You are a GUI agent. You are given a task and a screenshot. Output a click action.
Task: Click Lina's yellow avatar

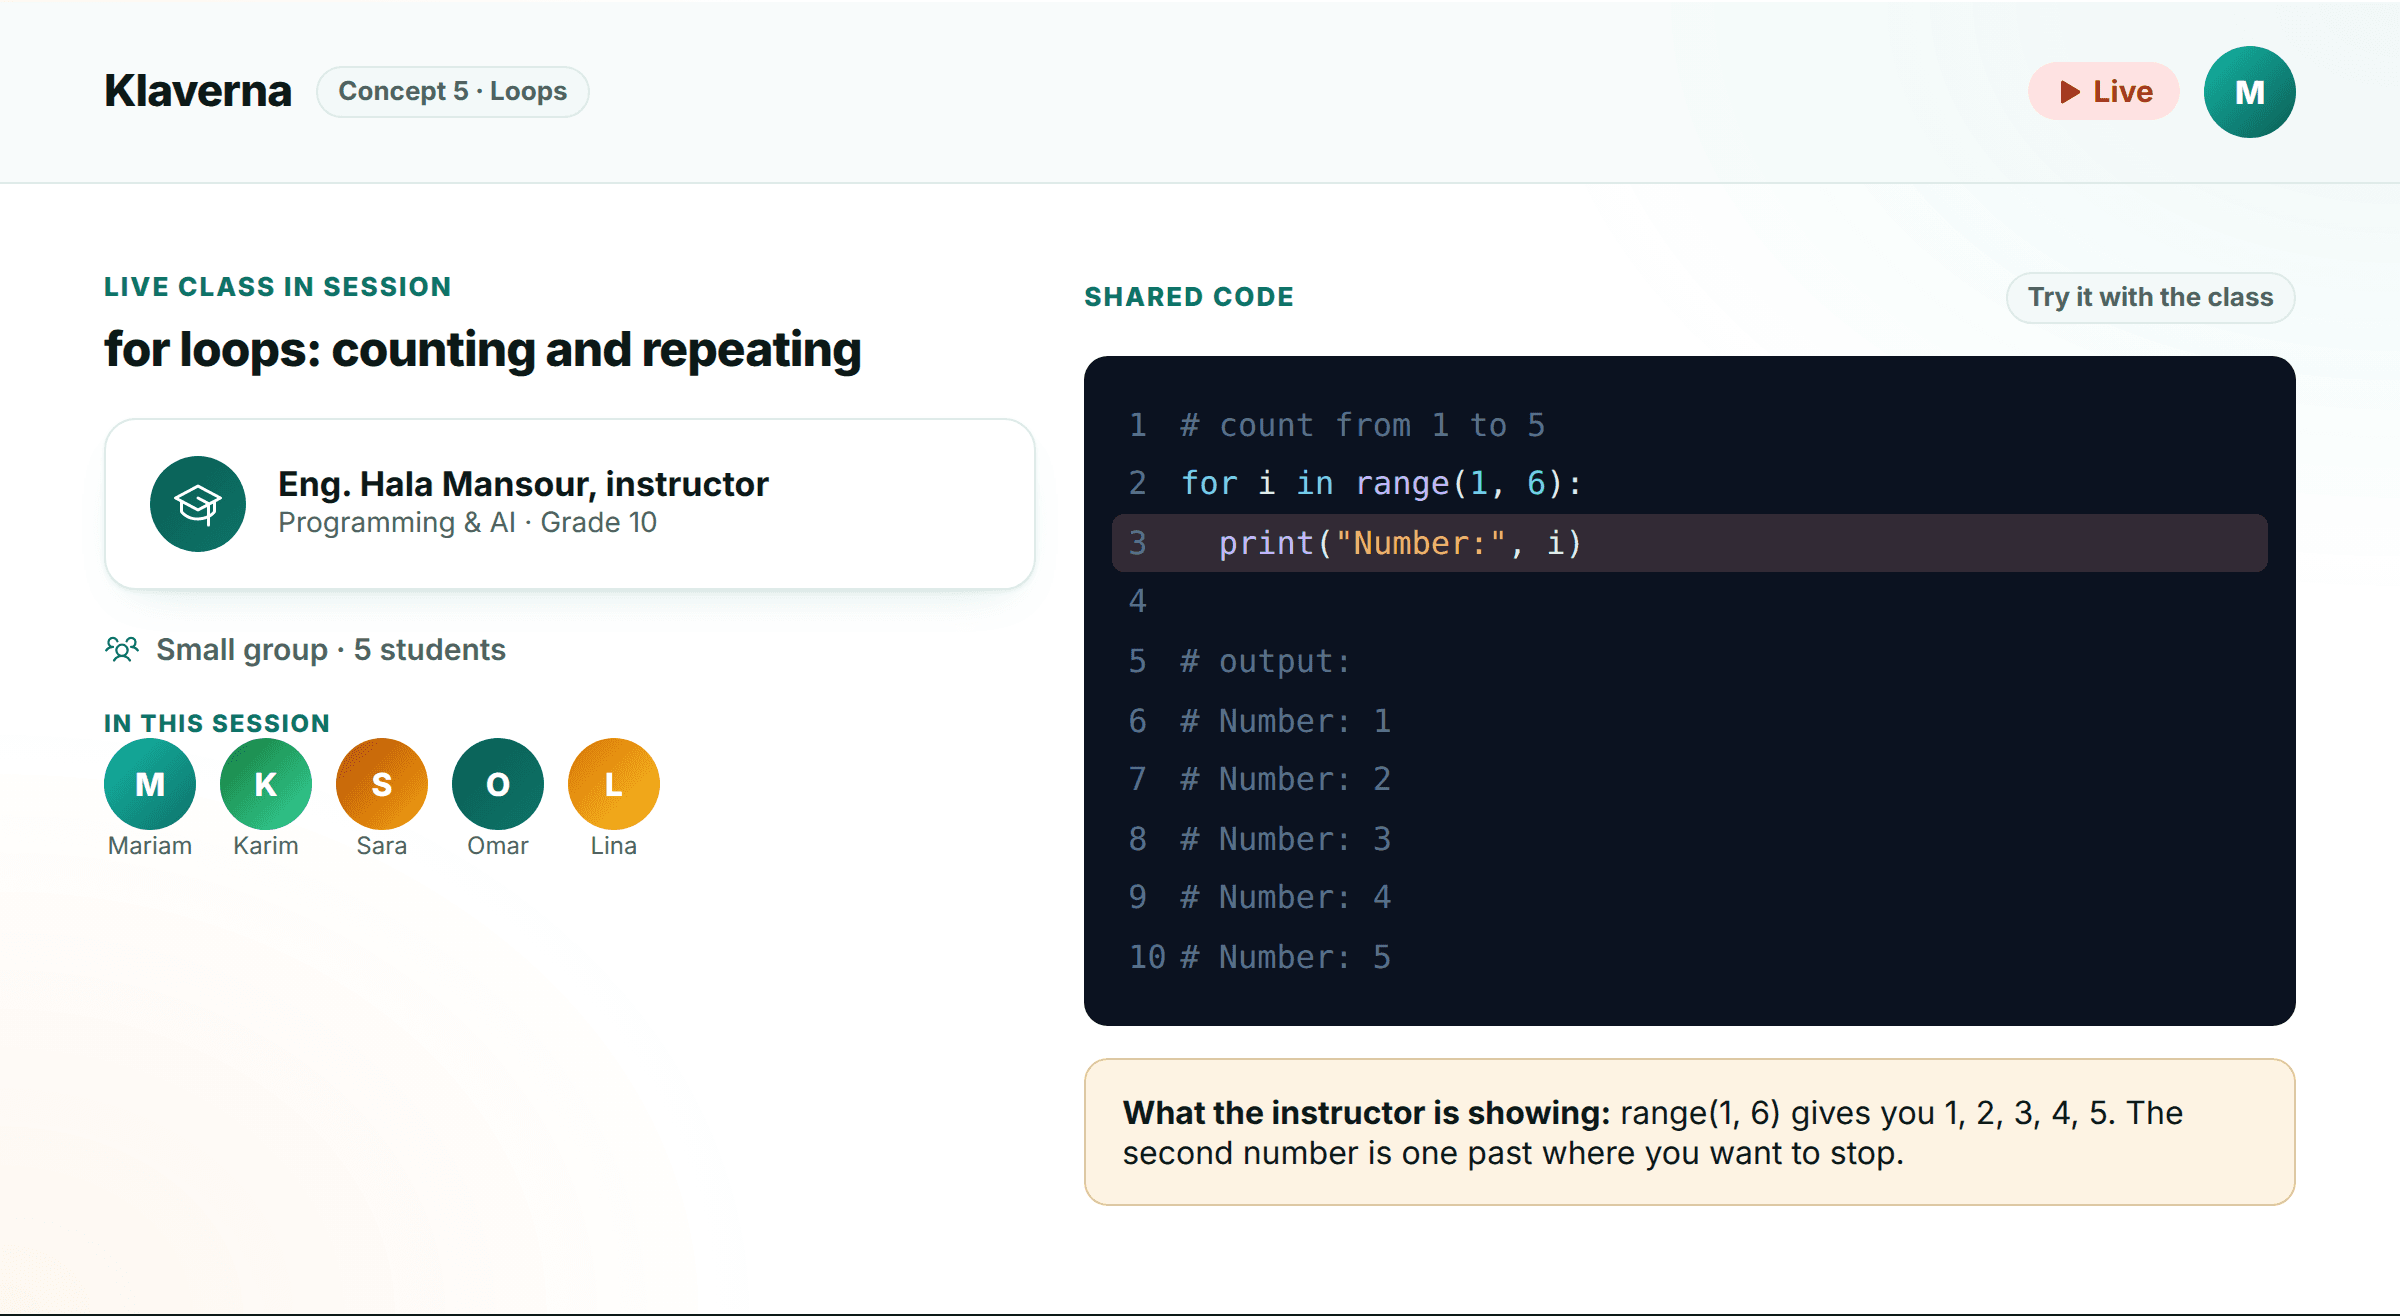[614, 784]
